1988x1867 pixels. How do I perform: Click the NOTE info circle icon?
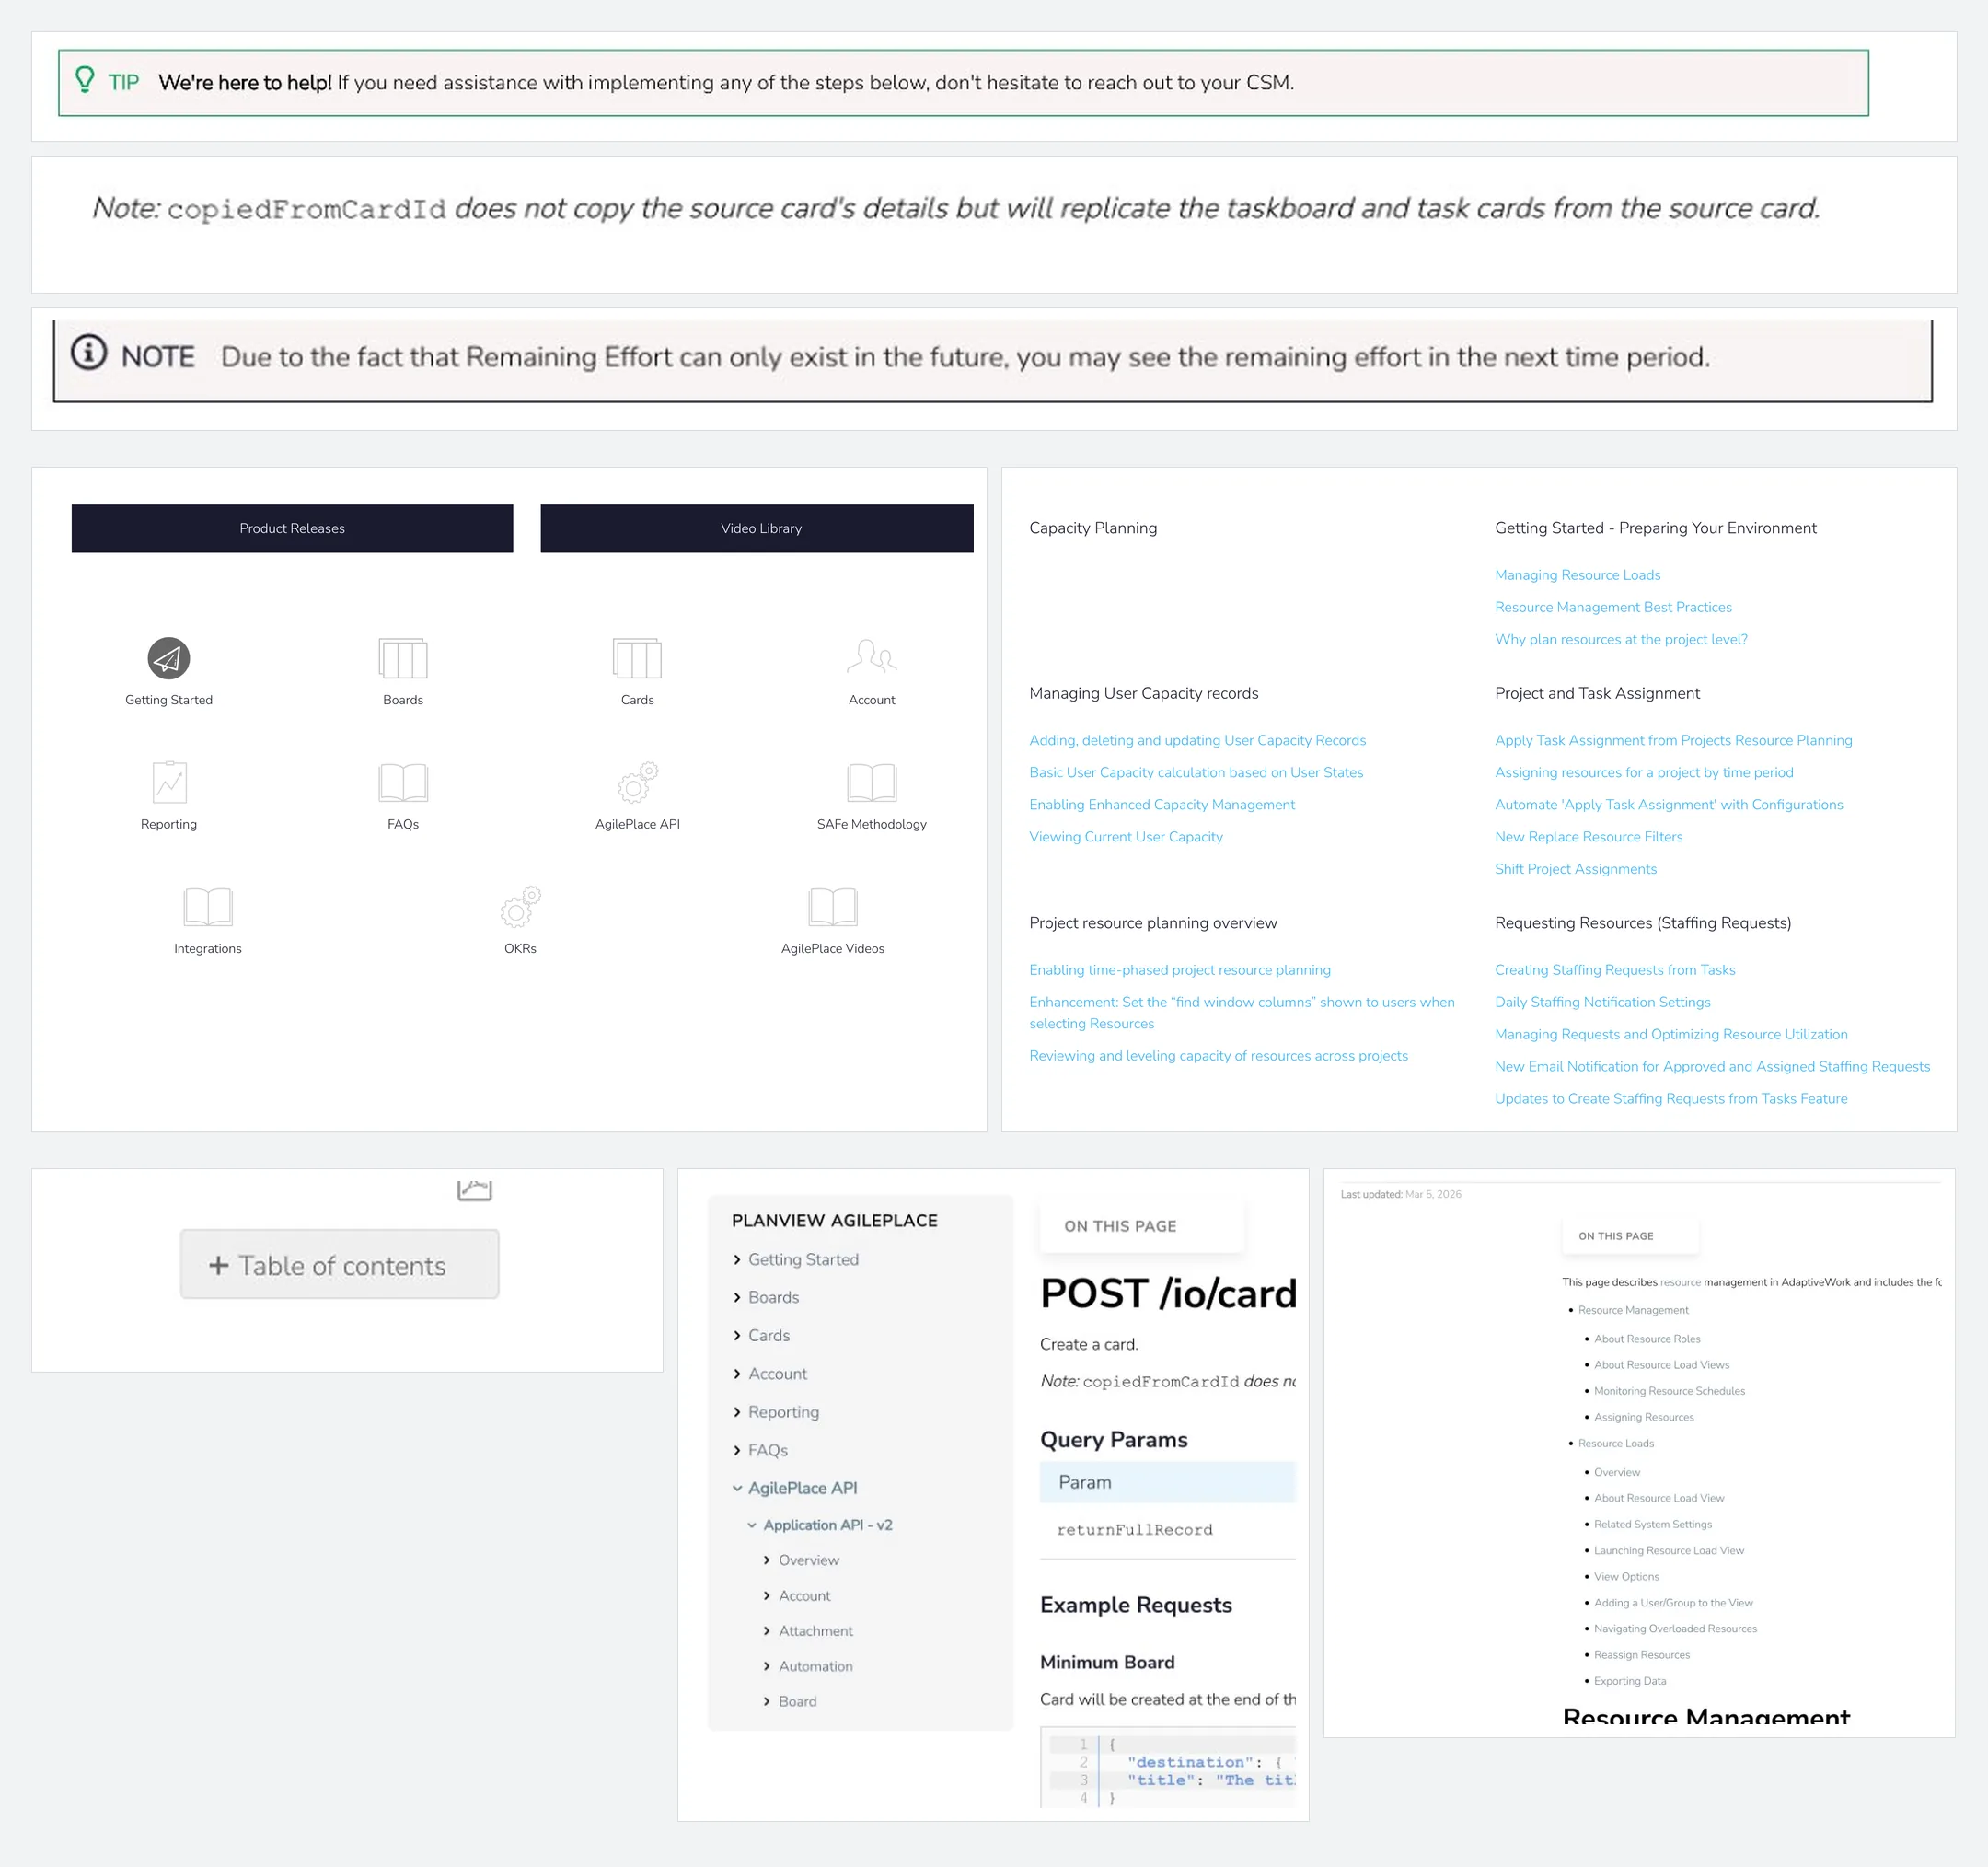[x=89, y=352]
